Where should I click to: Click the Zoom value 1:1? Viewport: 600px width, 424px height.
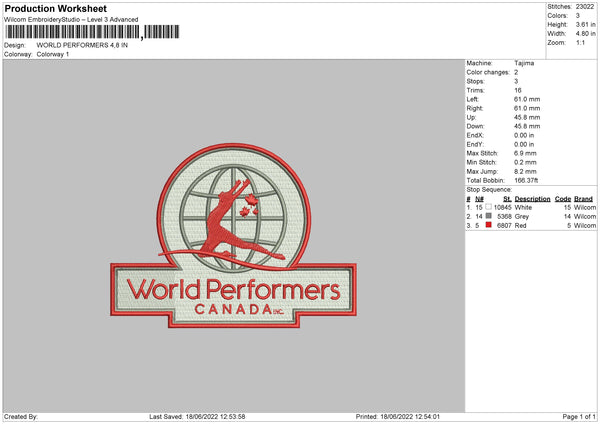coord(580,42)
